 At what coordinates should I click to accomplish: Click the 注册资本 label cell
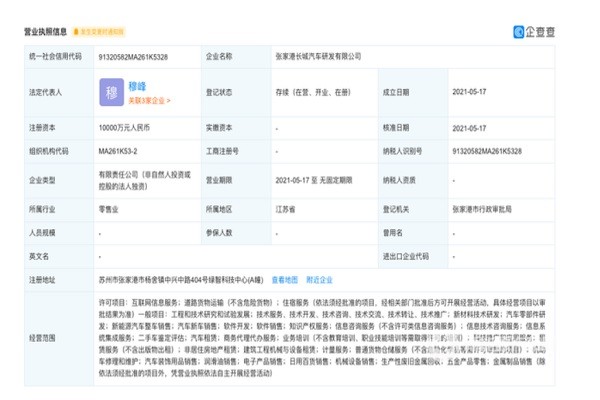click(59, 128)
